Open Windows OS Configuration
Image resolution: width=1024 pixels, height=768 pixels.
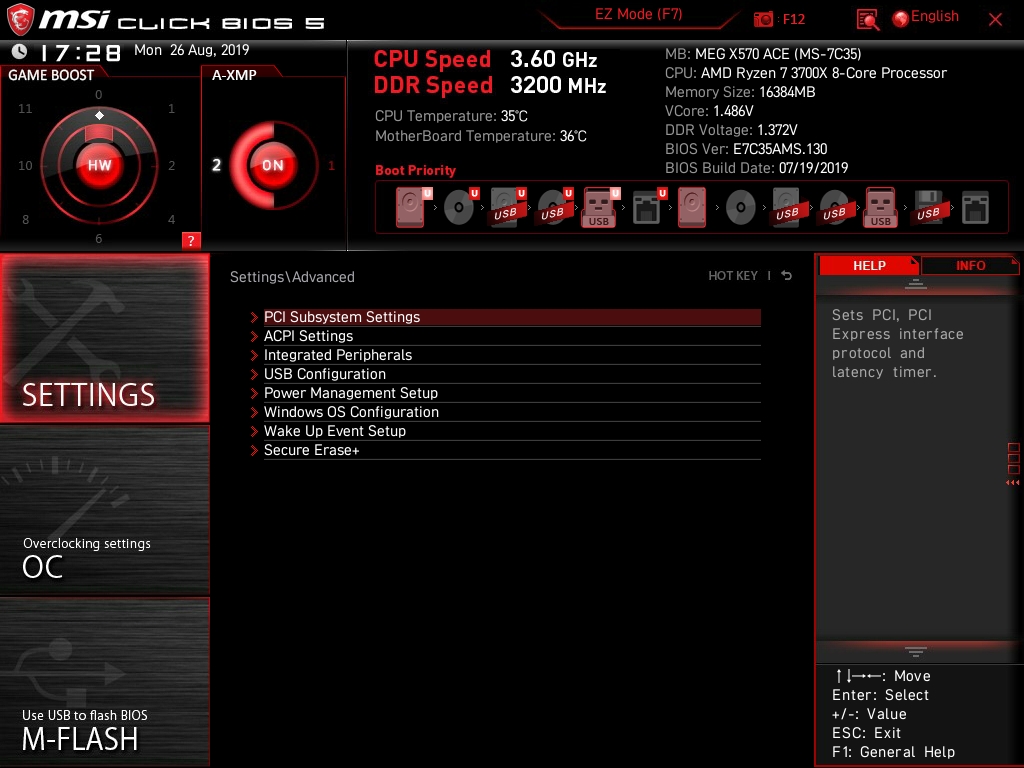pyautogui.click(x=512, y=412)
